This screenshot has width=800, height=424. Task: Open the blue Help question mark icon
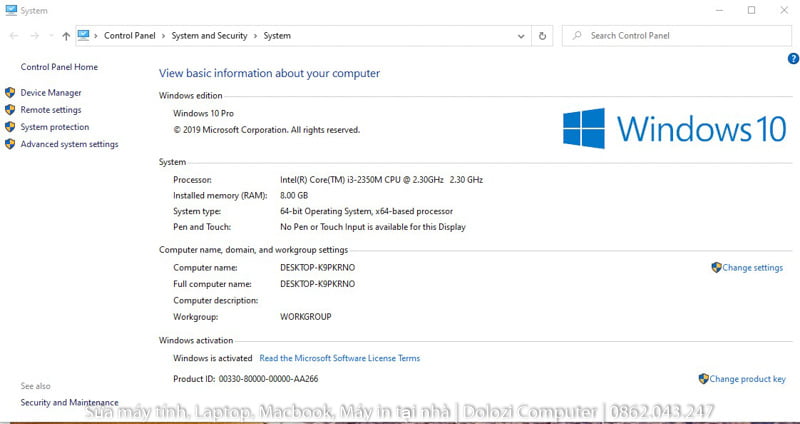pos(793,59)
